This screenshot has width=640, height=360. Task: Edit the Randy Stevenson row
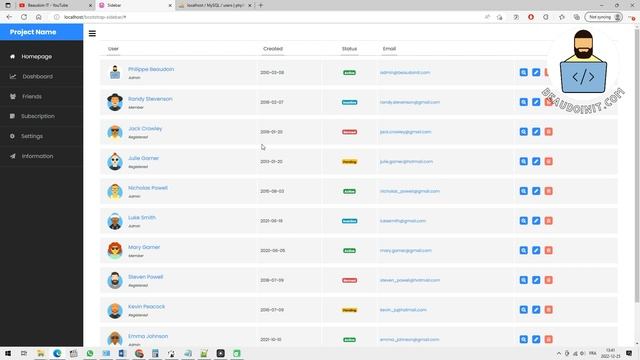click(x=536, y=102)
